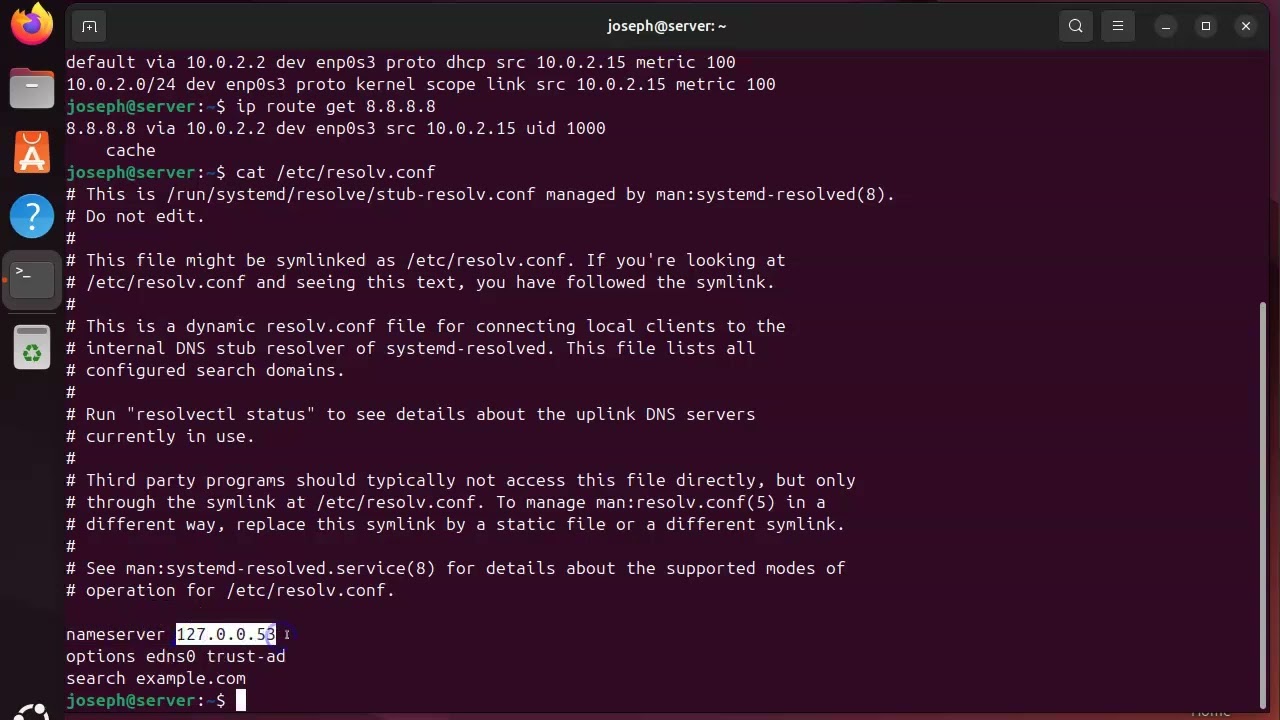
Task: Open the Trash from the dock
Action: [x=32, y=348]
